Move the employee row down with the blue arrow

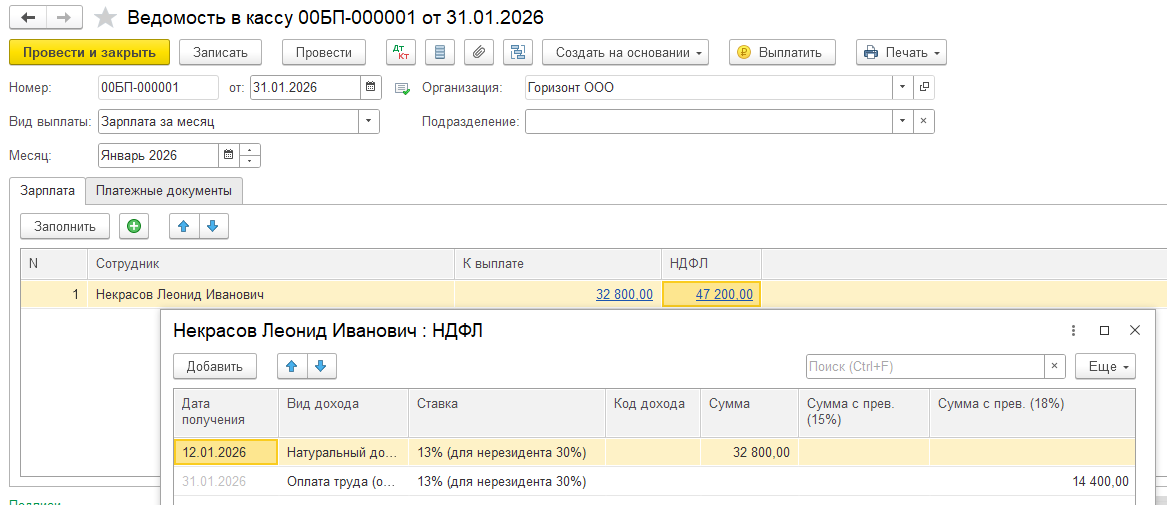tap(212, 226)
